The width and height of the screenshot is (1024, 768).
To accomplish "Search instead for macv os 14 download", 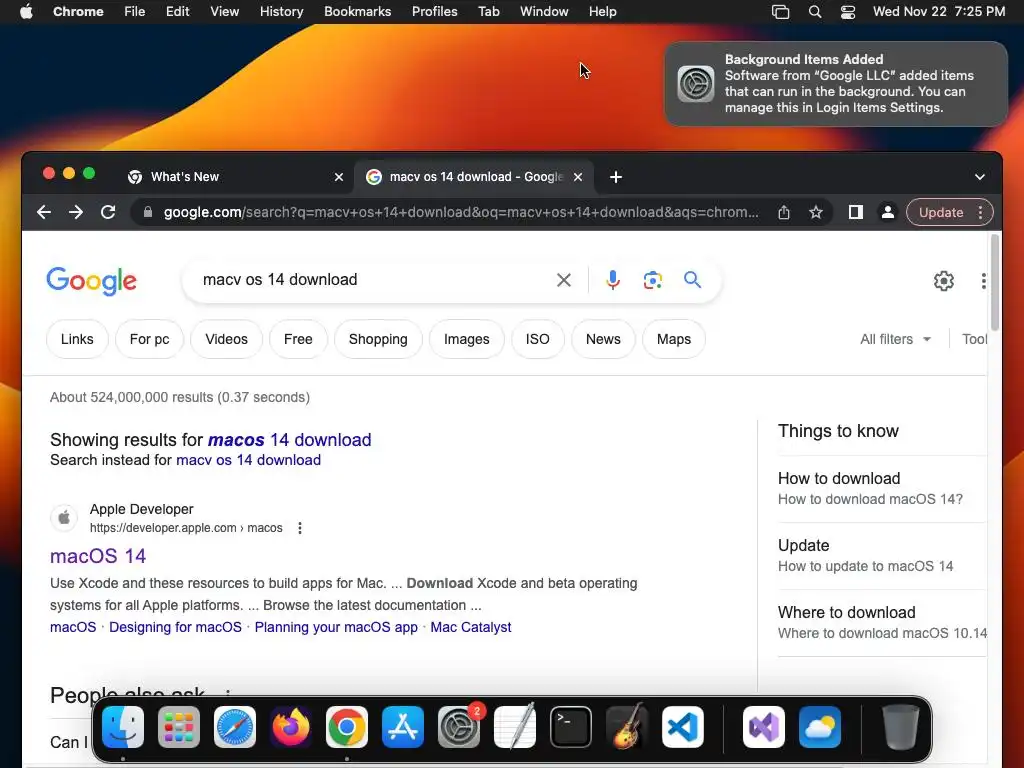I will 248,460.
